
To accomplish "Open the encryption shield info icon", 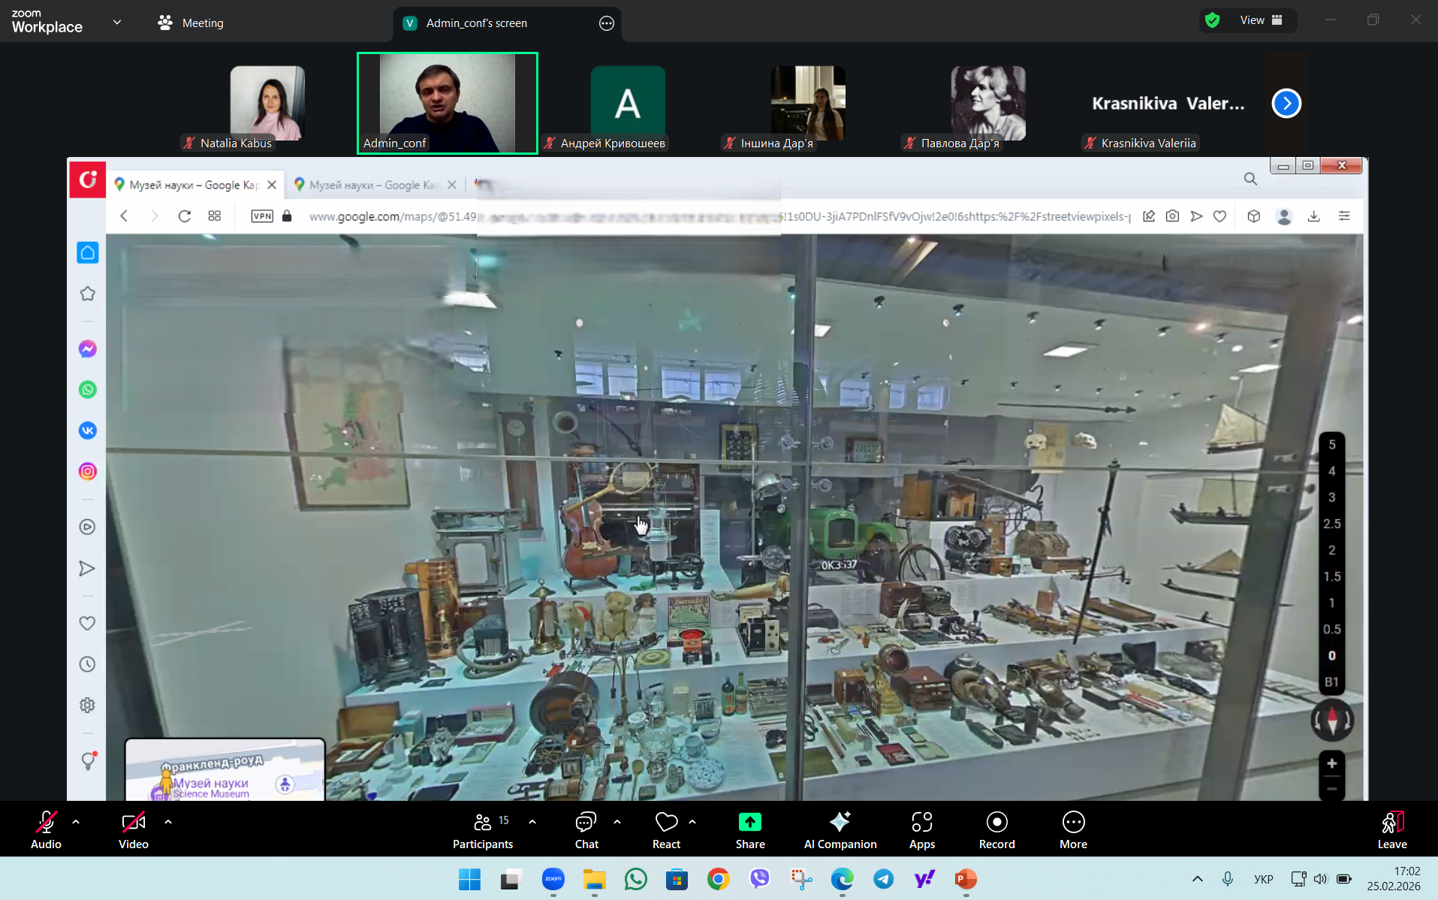I will pyautogui.click(x=1212, y=21).
